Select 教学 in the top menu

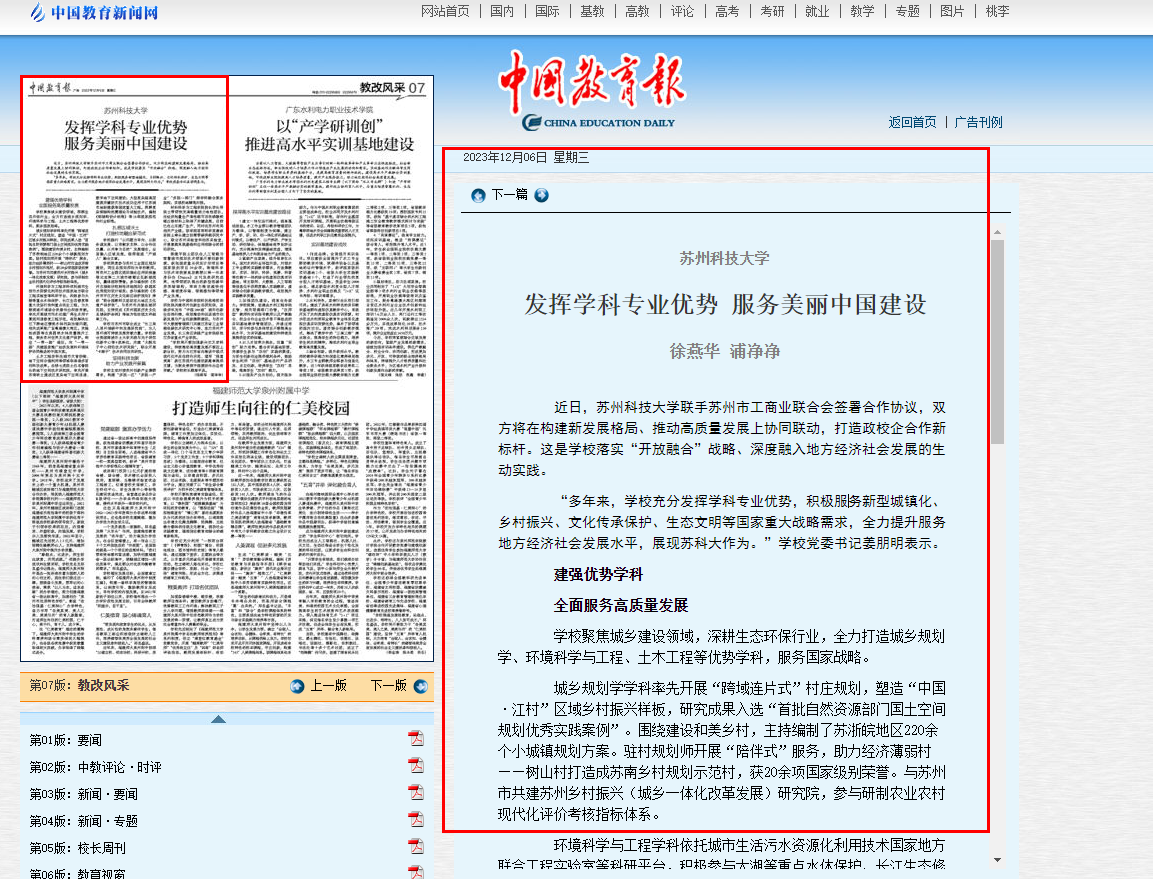pyautogui.click(x=862, y=11)
